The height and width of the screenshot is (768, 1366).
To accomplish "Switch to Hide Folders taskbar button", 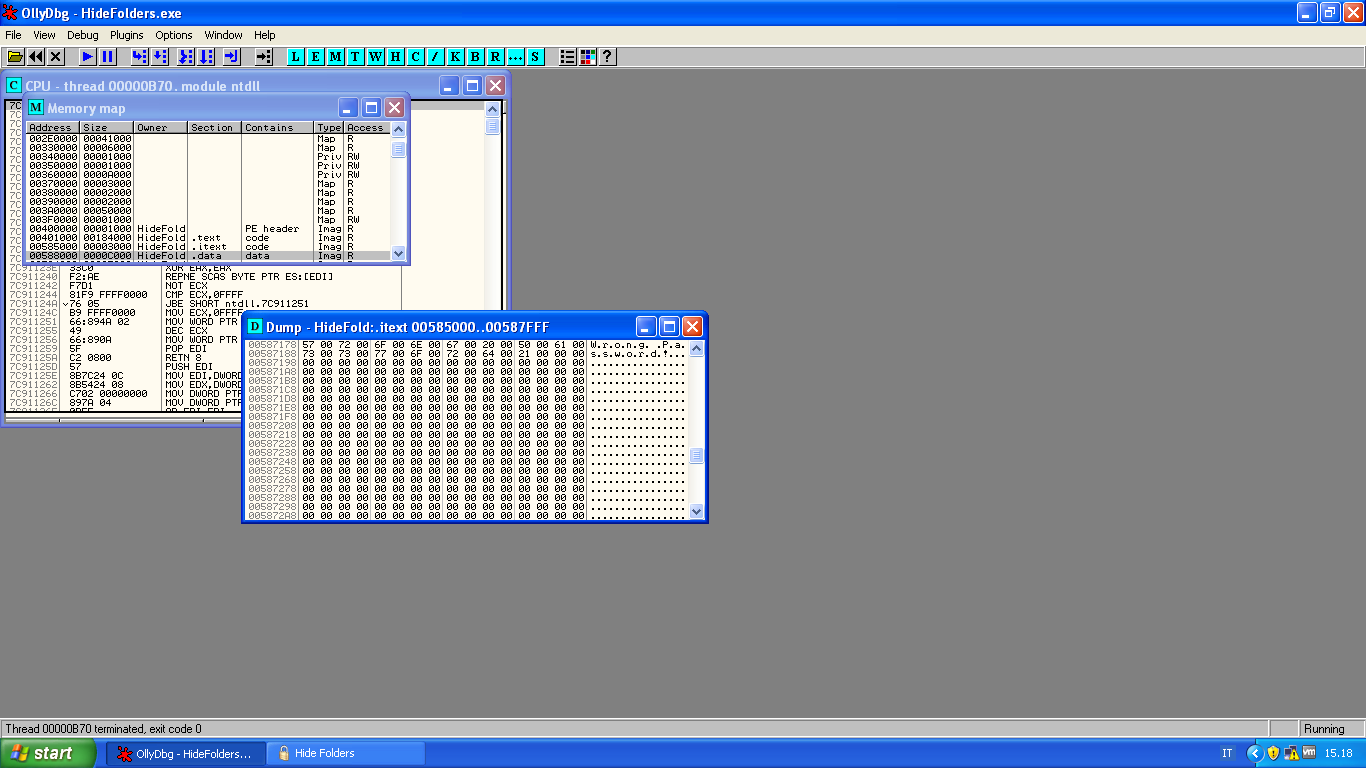I will pos(346,753).
